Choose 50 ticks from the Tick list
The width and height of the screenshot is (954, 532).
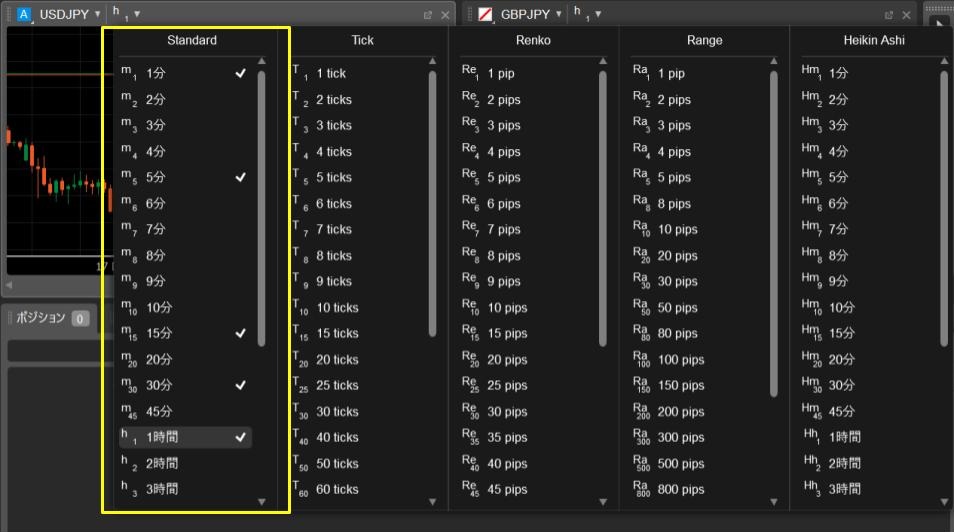coord(337,463)
